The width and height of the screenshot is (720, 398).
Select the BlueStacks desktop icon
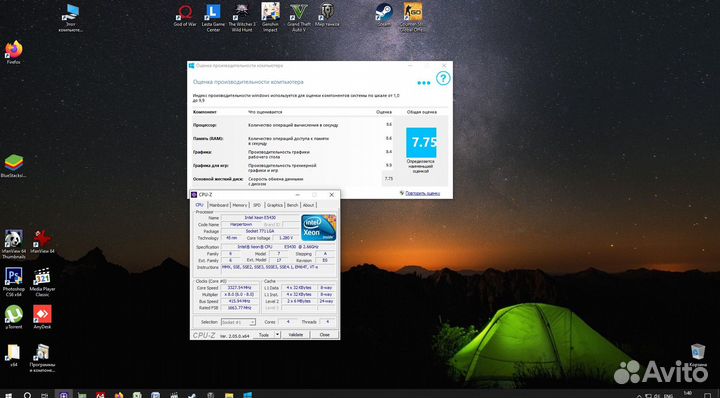tap(14, 166)
